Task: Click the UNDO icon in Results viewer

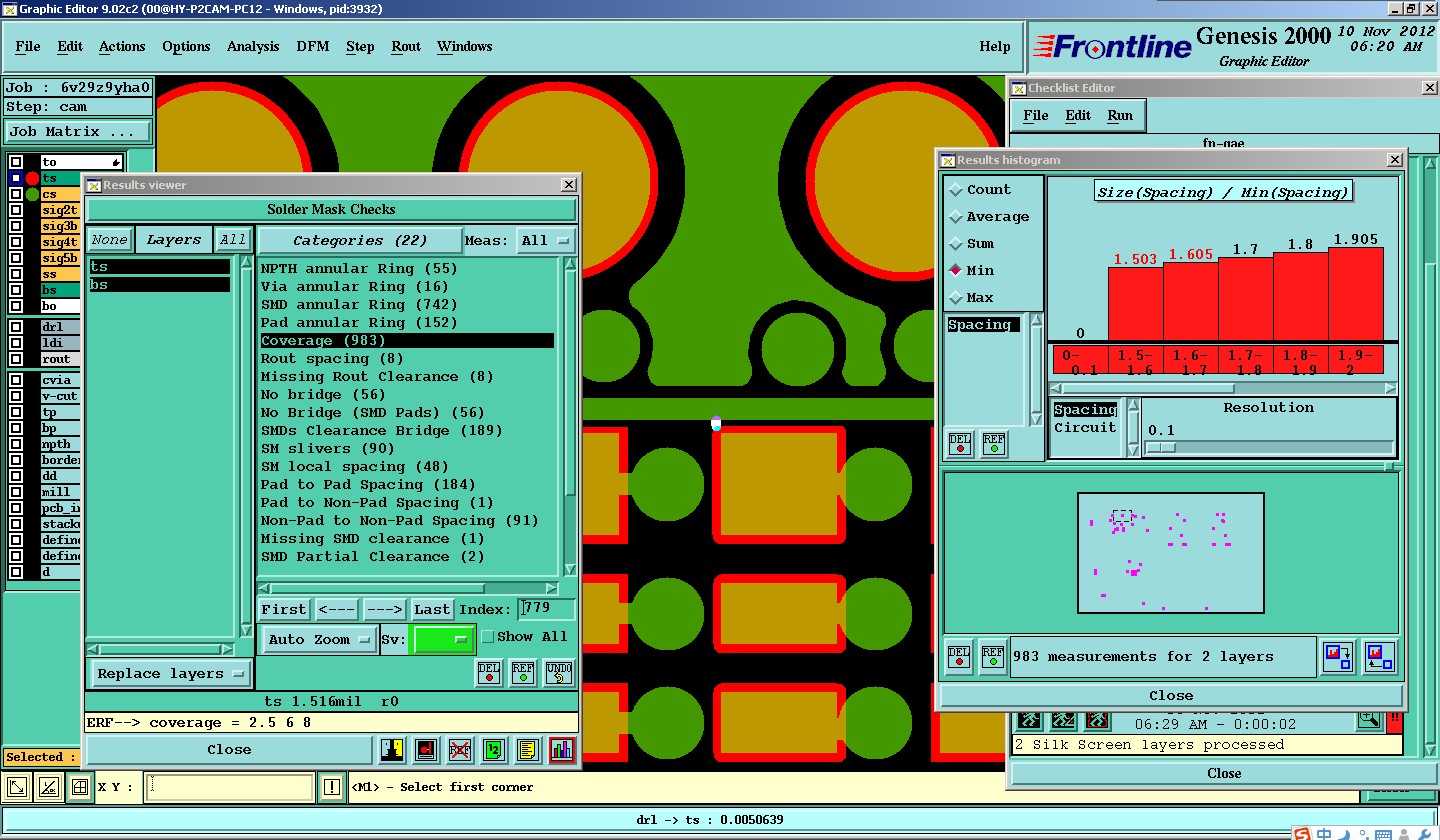Action: click(x=559, y=673)
